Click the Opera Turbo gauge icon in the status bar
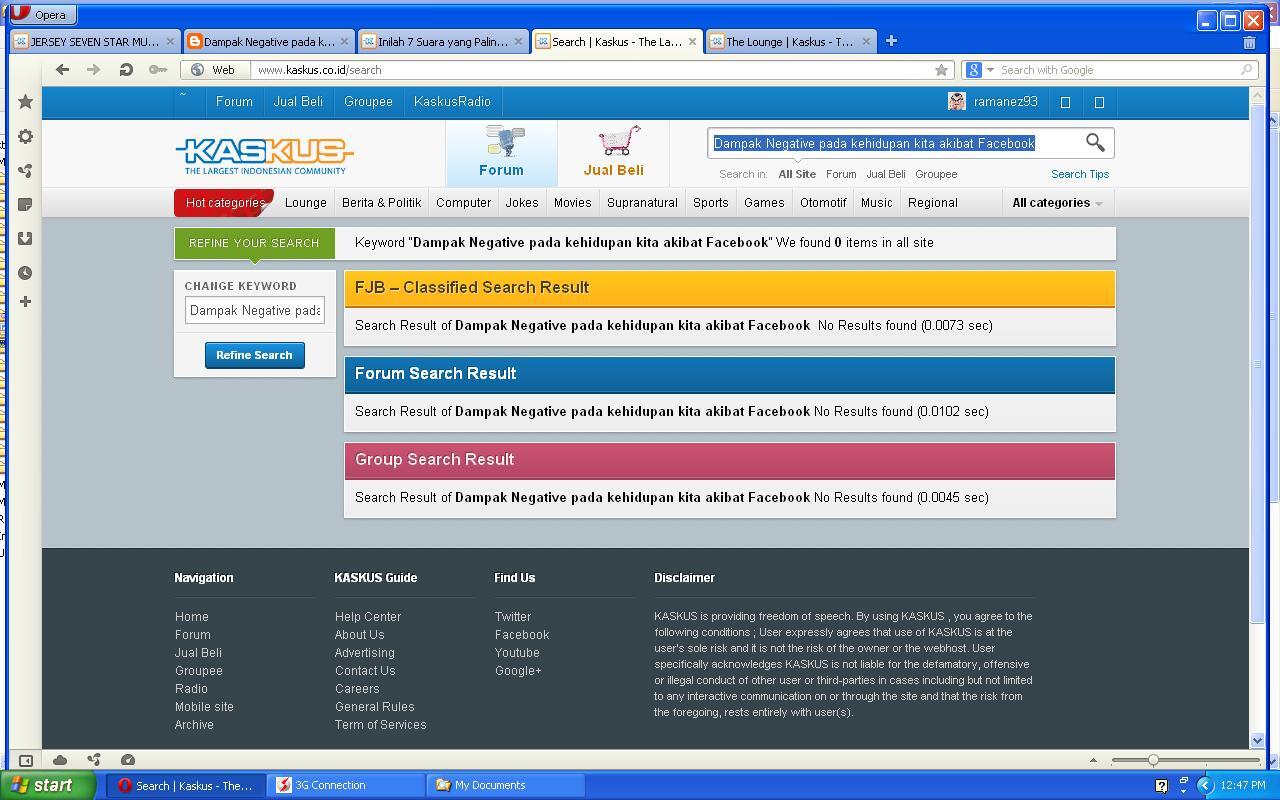 (x=128, y=760)
